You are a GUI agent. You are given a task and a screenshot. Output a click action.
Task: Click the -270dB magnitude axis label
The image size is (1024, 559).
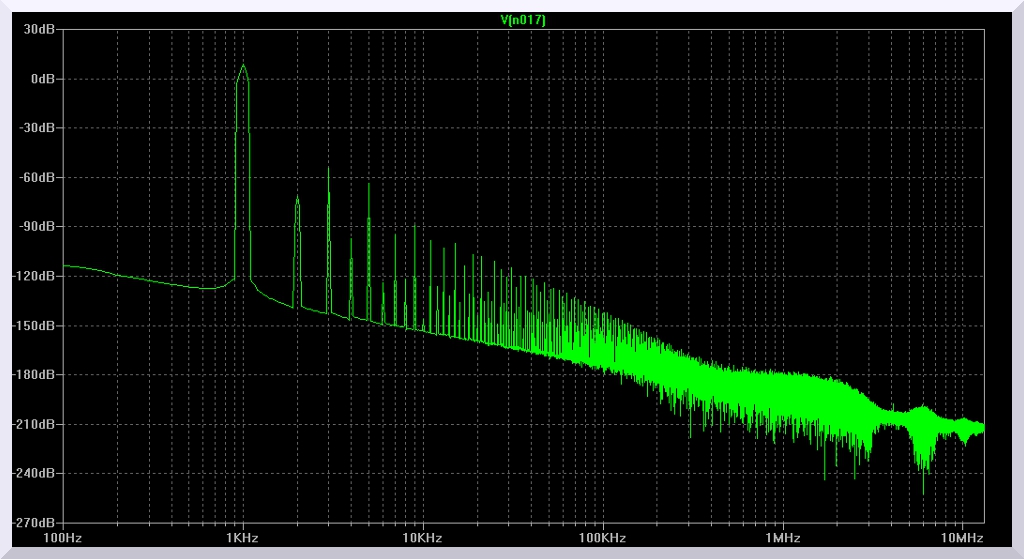click(x=33, y=523)
